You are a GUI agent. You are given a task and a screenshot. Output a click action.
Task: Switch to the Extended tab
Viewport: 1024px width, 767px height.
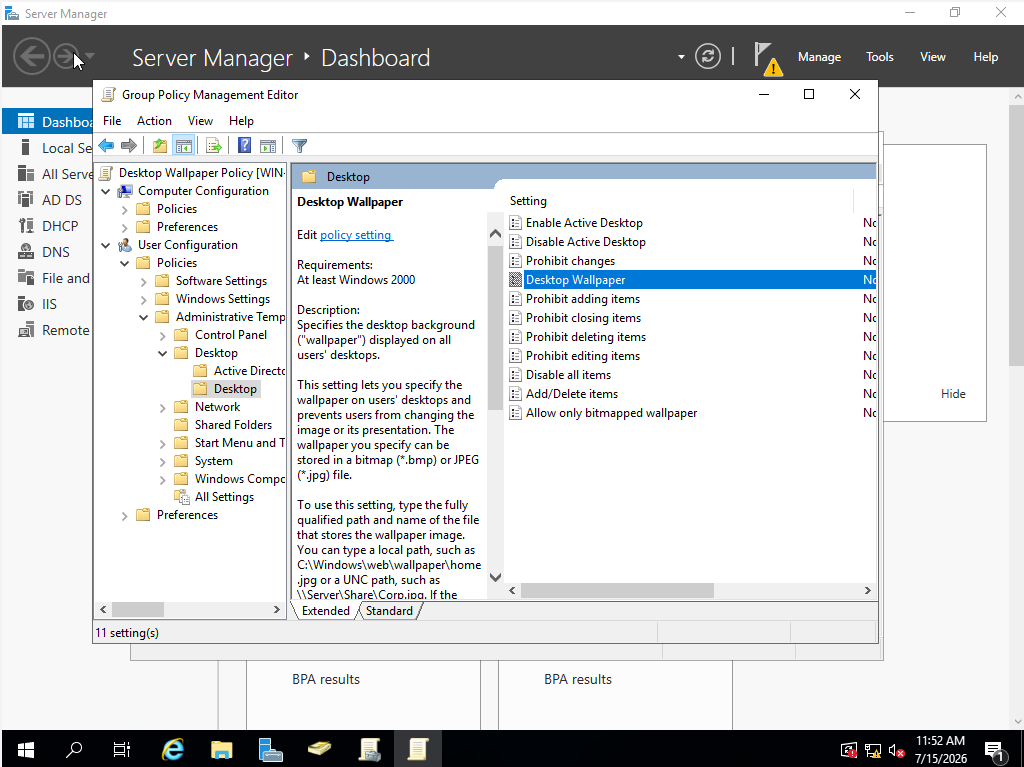325,611
